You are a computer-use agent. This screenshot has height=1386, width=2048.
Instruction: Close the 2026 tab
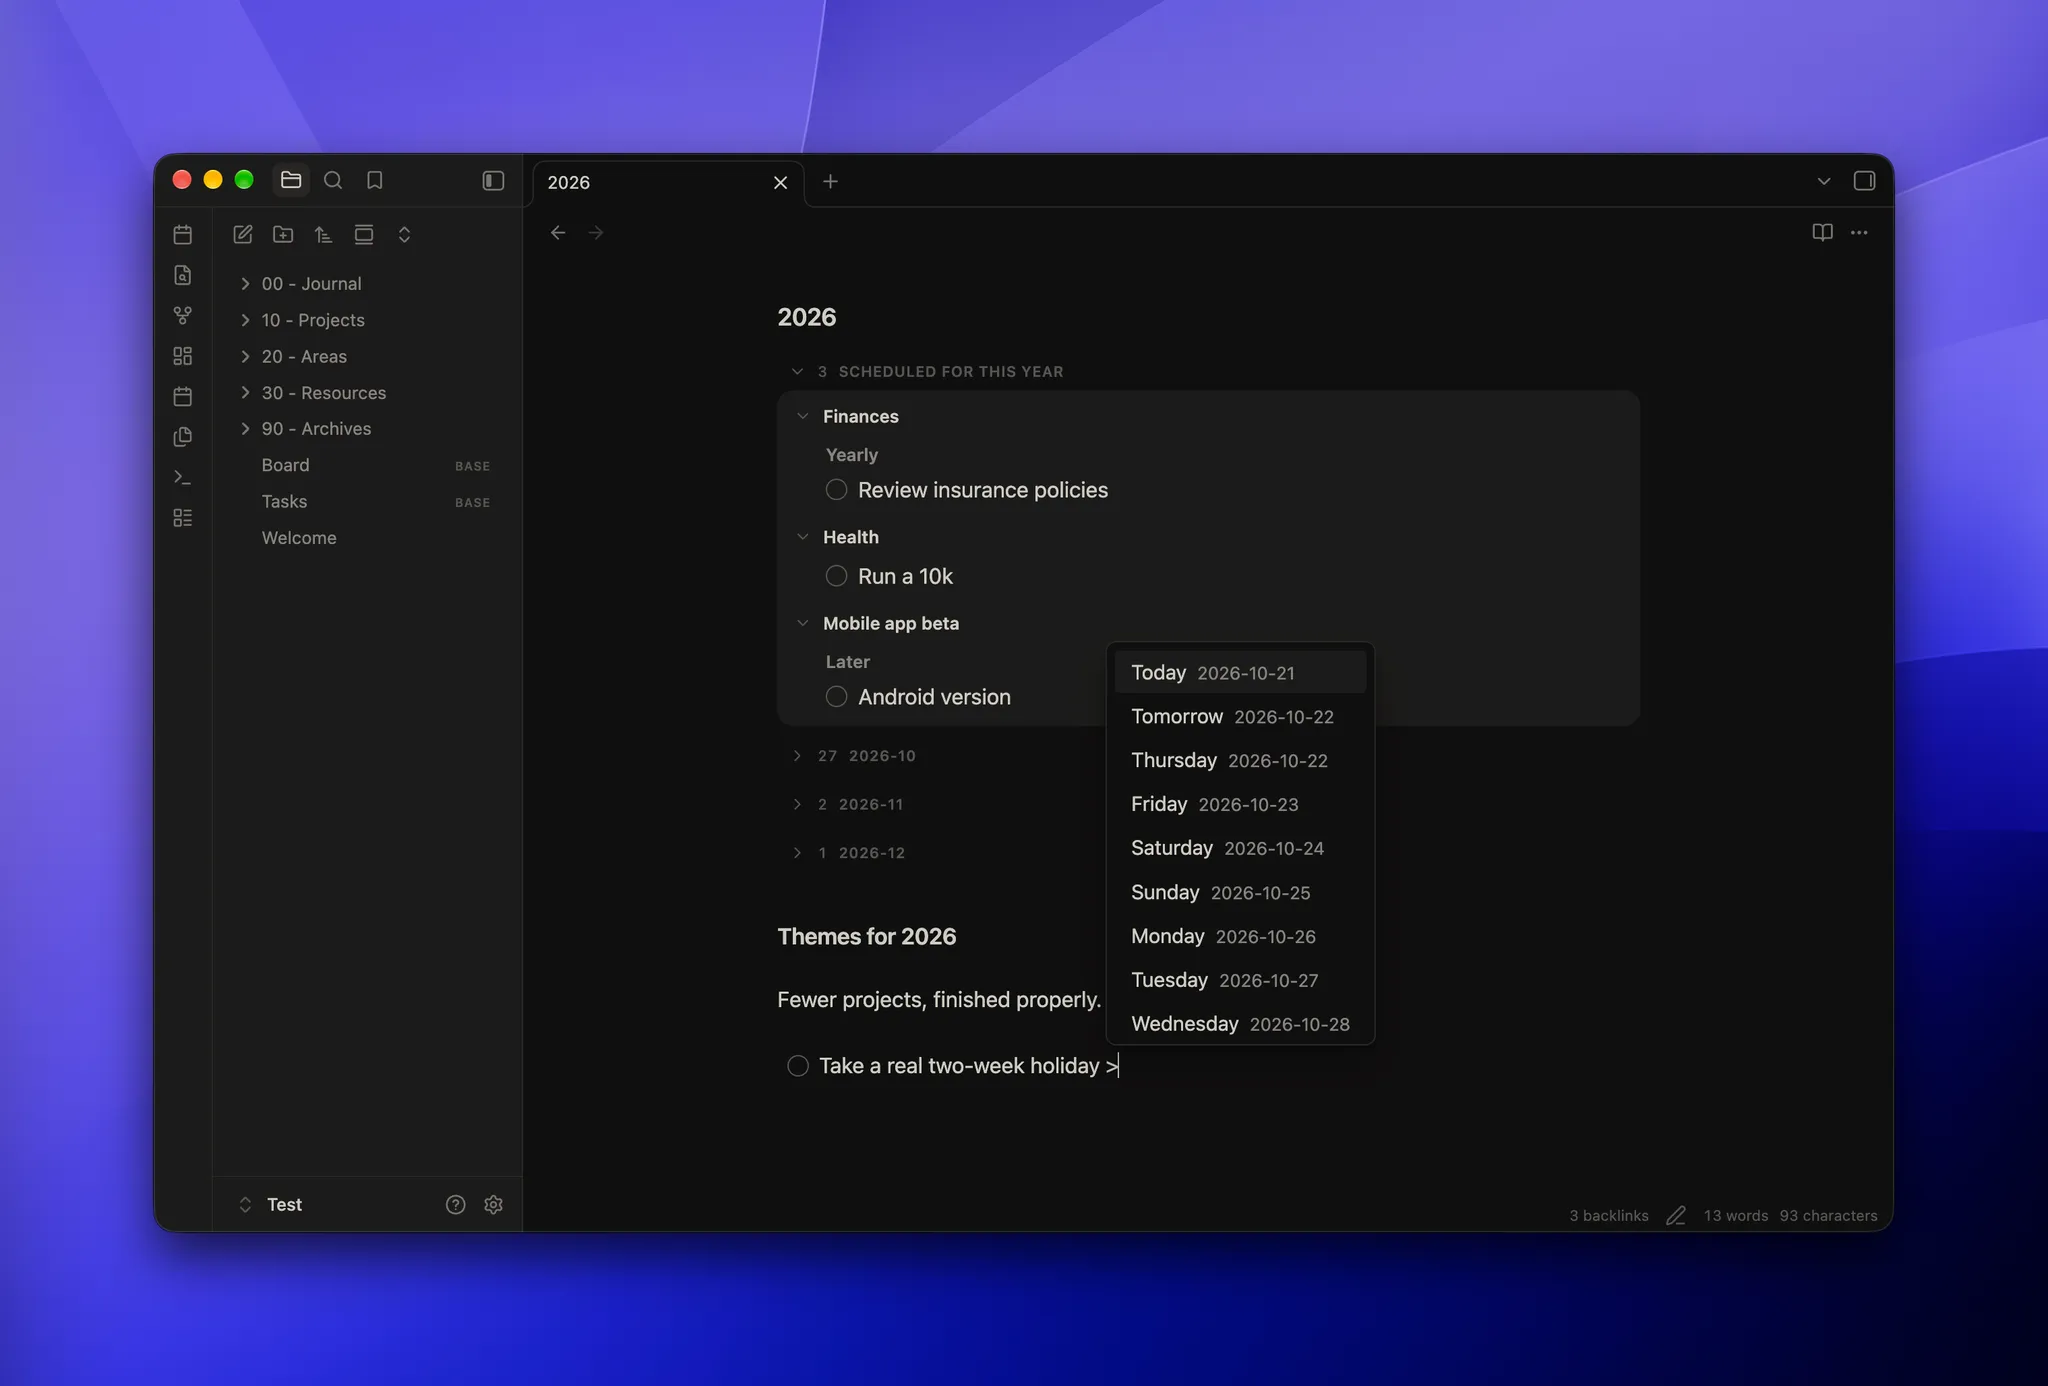781,183
